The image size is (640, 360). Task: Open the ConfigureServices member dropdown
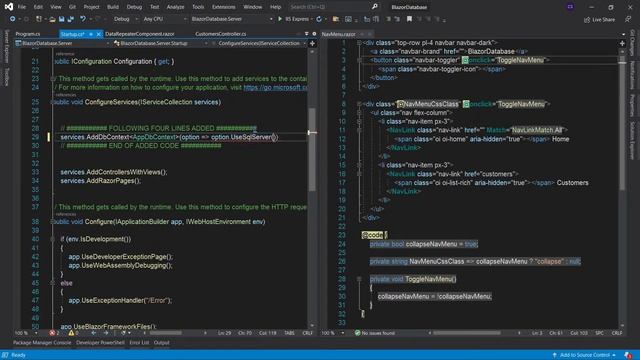point(260,43)
